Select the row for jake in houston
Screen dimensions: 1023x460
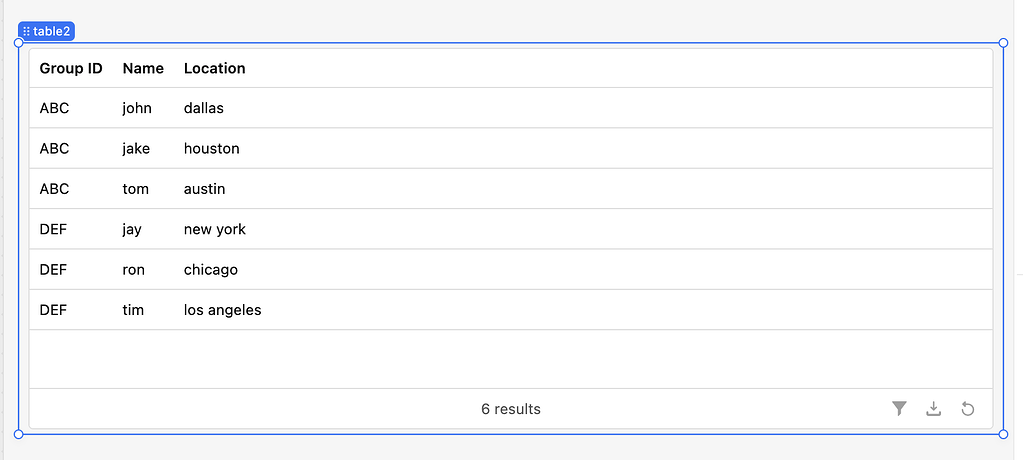click(511, 149)
